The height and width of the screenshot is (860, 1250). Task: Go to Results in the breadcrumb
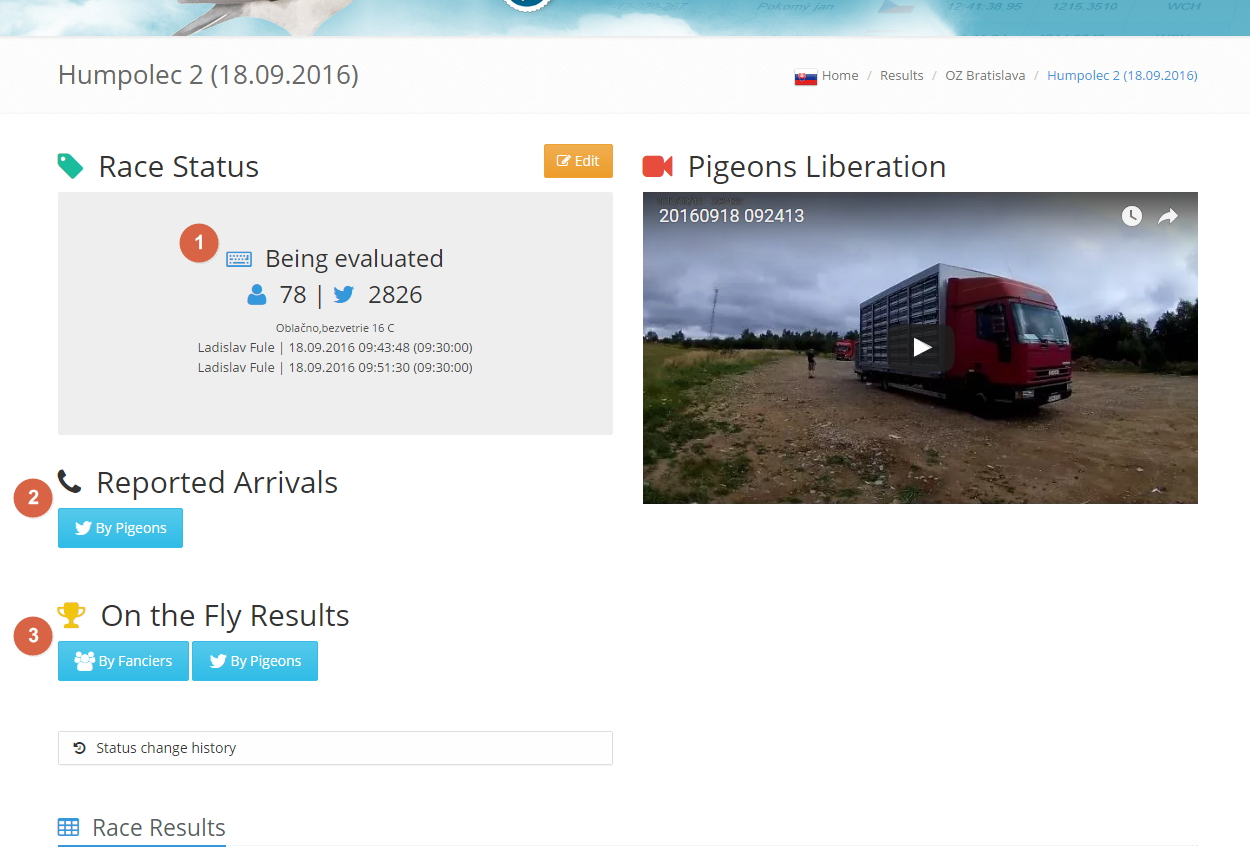click(901, 76)
